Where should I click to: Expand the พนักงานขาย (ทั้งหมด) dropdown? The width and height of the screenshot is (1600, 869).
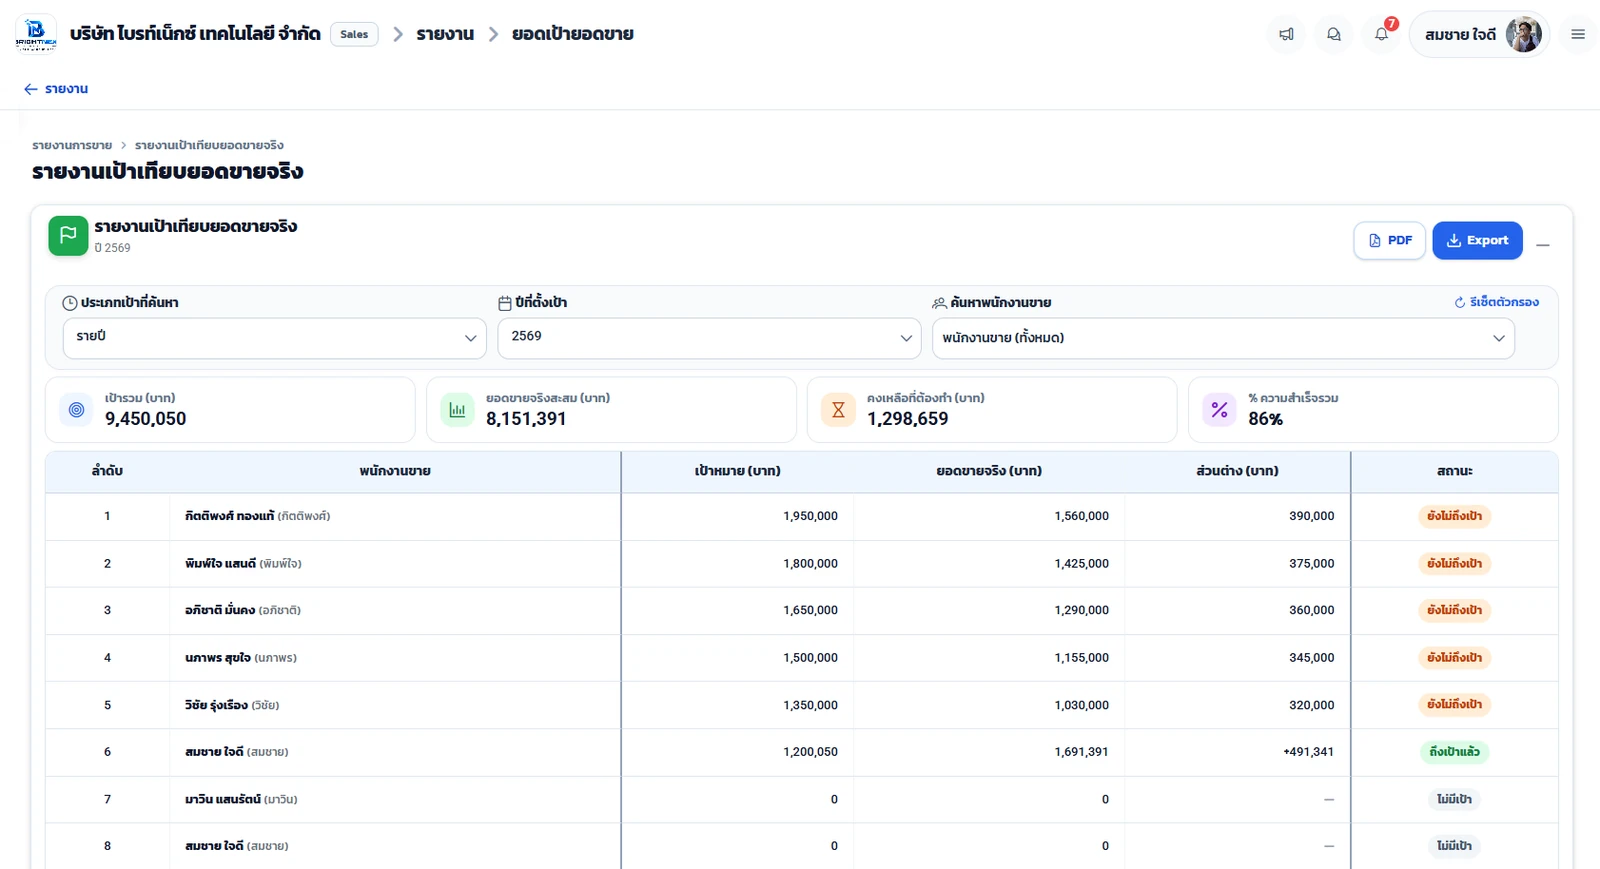click(x=1223, y=338)
